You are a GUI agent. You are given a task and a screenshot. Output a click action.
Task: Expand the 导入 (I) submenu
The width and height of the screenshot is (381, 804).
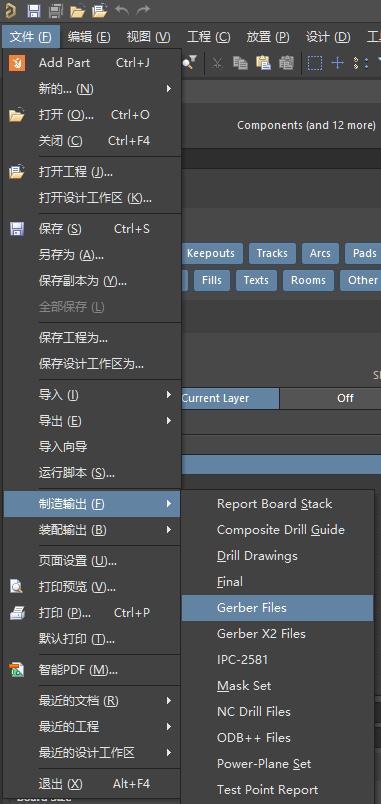(x=92, y=395)
